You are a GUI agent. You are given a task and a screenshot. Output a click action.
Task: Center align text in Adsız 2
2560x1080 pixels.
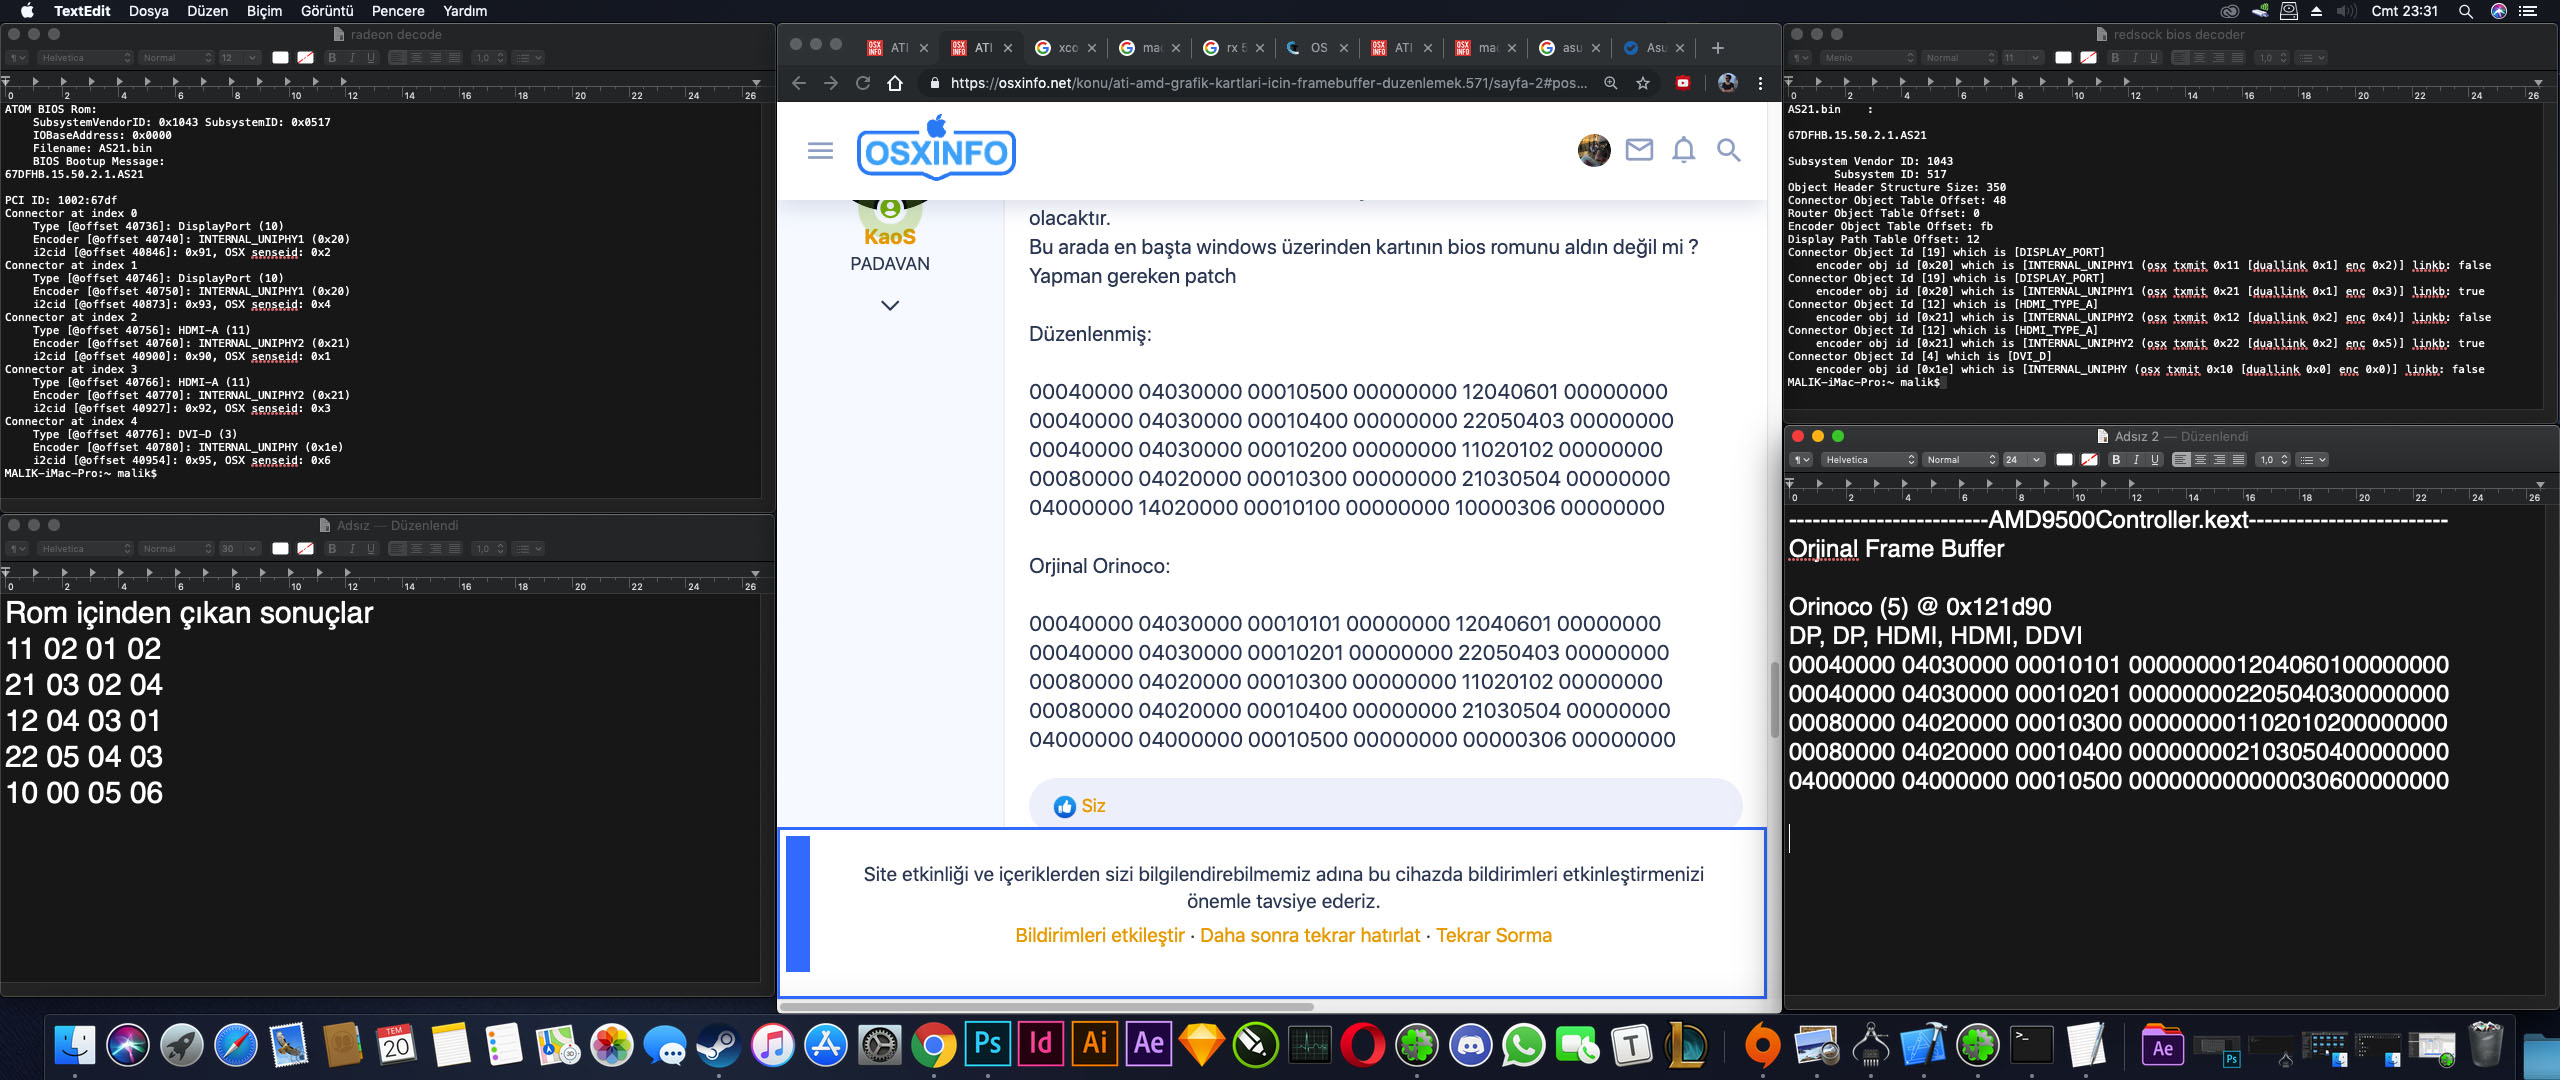2200,460
